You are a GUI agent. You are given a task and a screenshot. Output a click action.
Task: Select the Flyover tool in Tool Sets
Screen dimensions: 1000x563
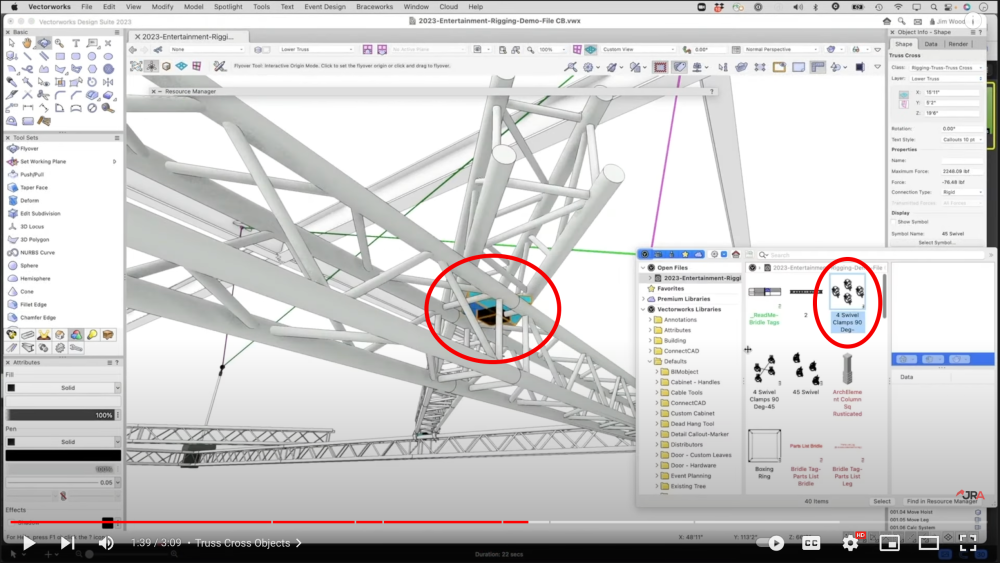pos(30,148)
